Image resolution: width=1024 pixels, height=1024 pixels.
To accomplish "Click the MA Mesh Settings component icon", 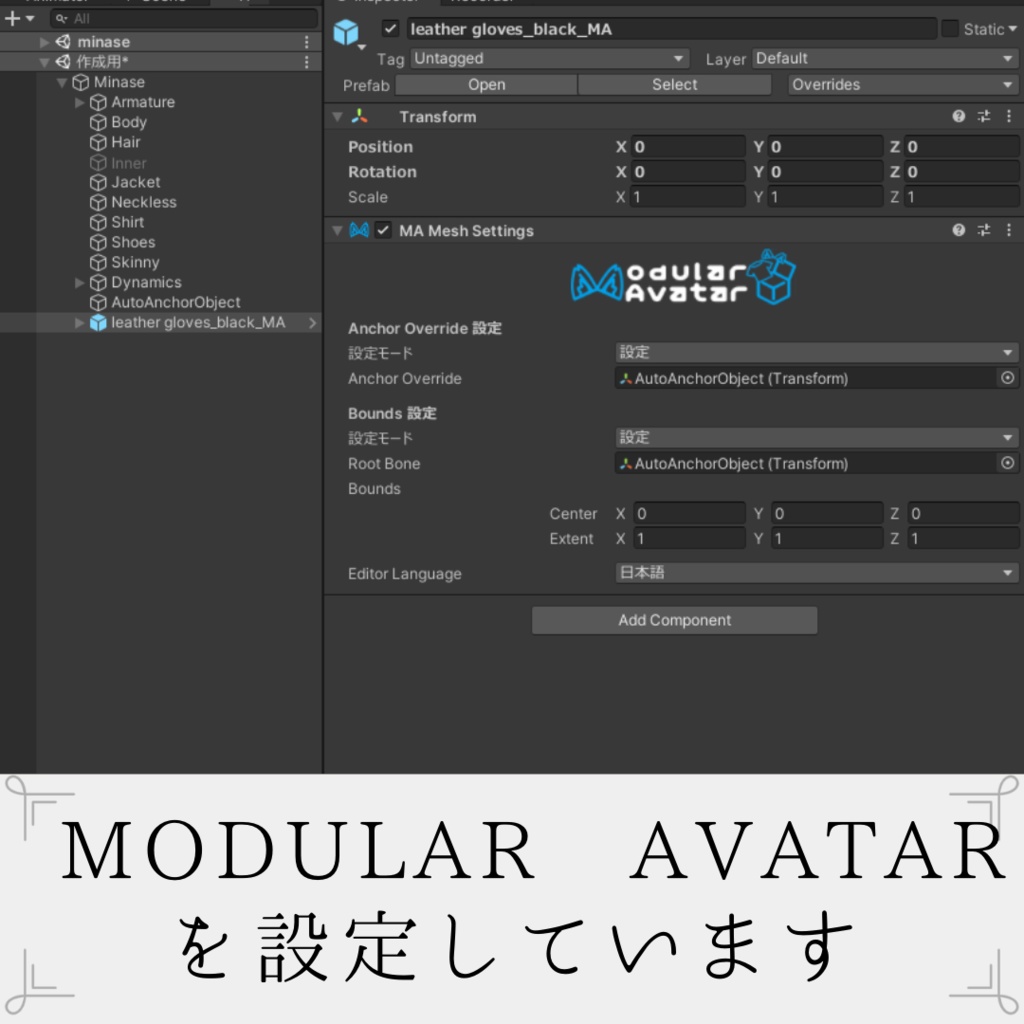I will point(359,230).
